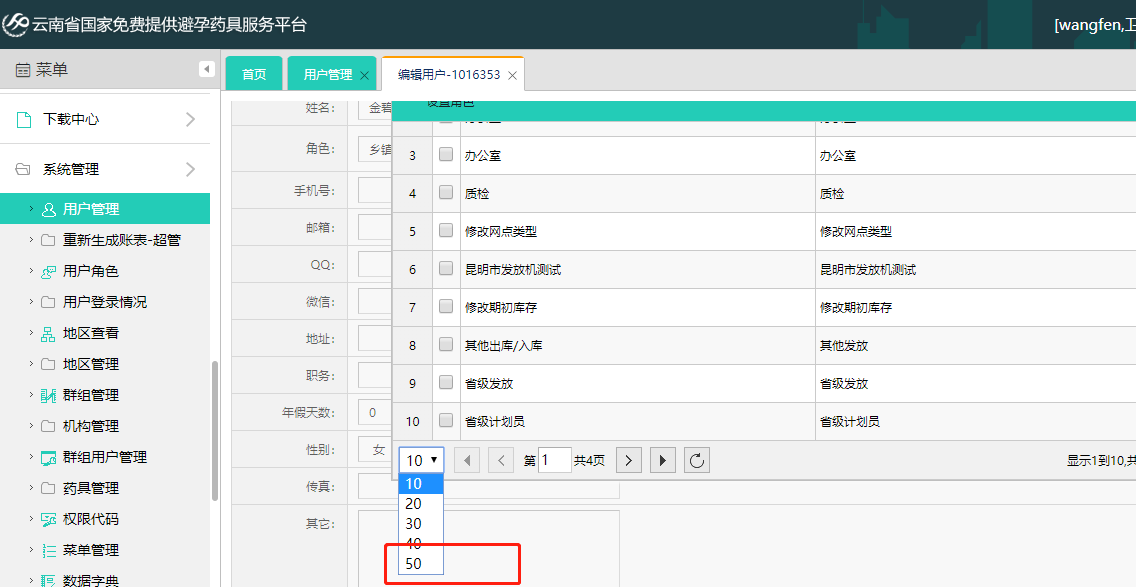This screenshot has height=587, width=1136.
Task: Click the 用户管理 person icon
Action: pyautogui.click(x=49, y=209)
